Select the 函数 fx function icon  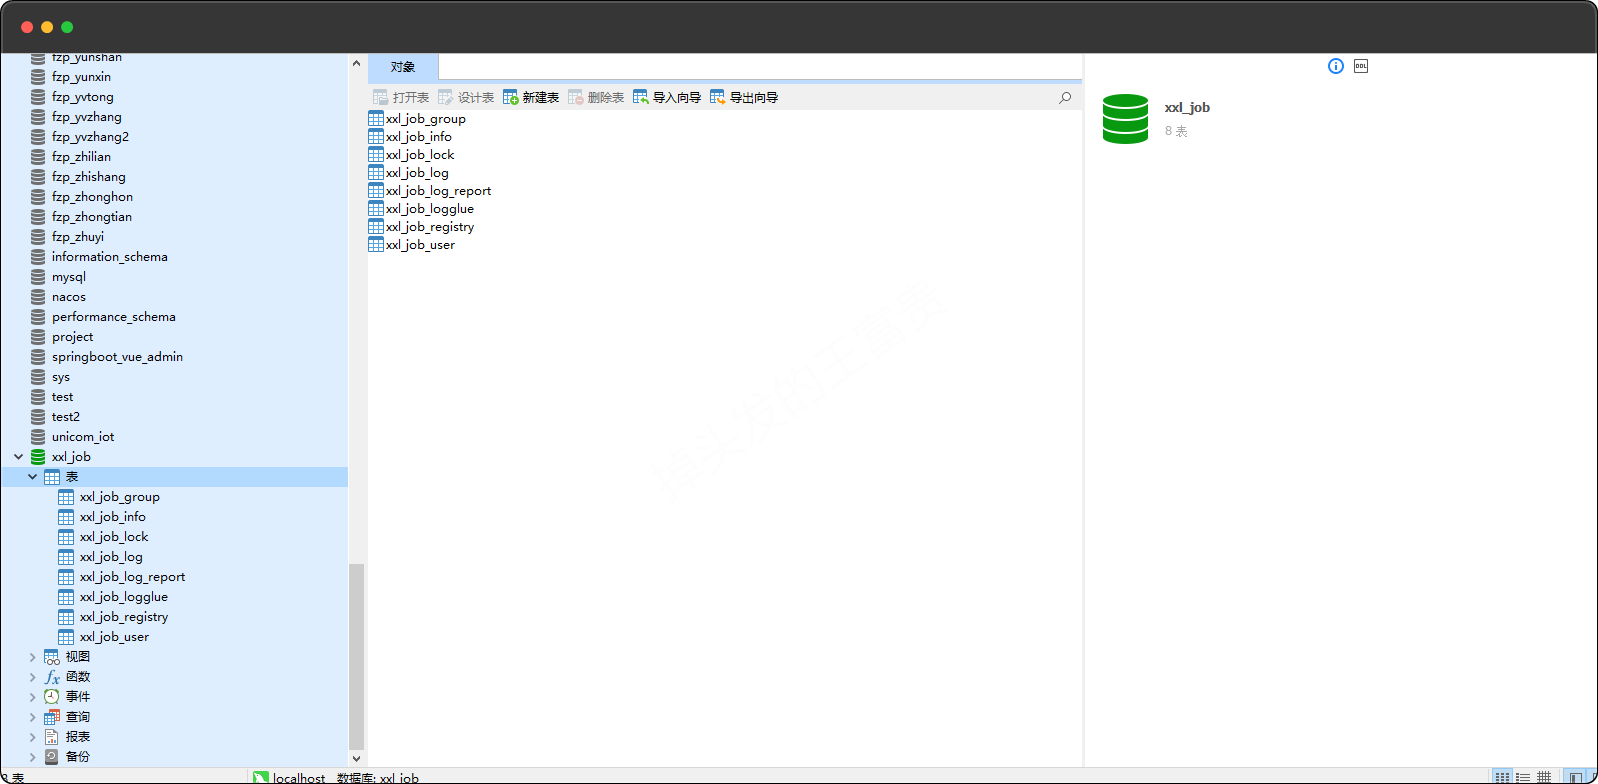pyautogui.click(x=52, y=677)
